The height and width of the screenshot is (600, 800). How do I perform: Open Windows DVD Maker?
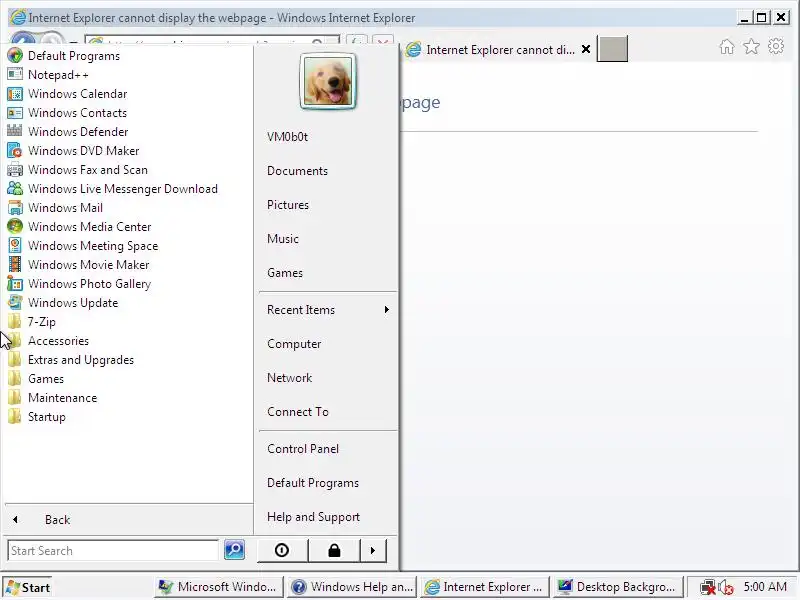coord(73,151)
